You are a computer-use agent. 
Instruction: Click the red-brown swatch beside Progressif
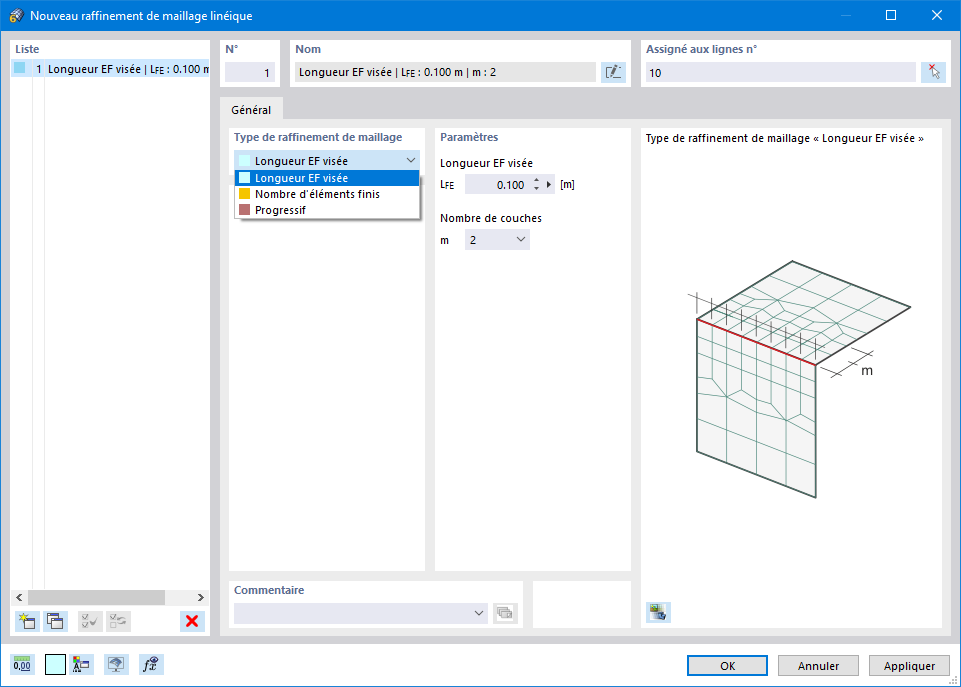[245, 210]
